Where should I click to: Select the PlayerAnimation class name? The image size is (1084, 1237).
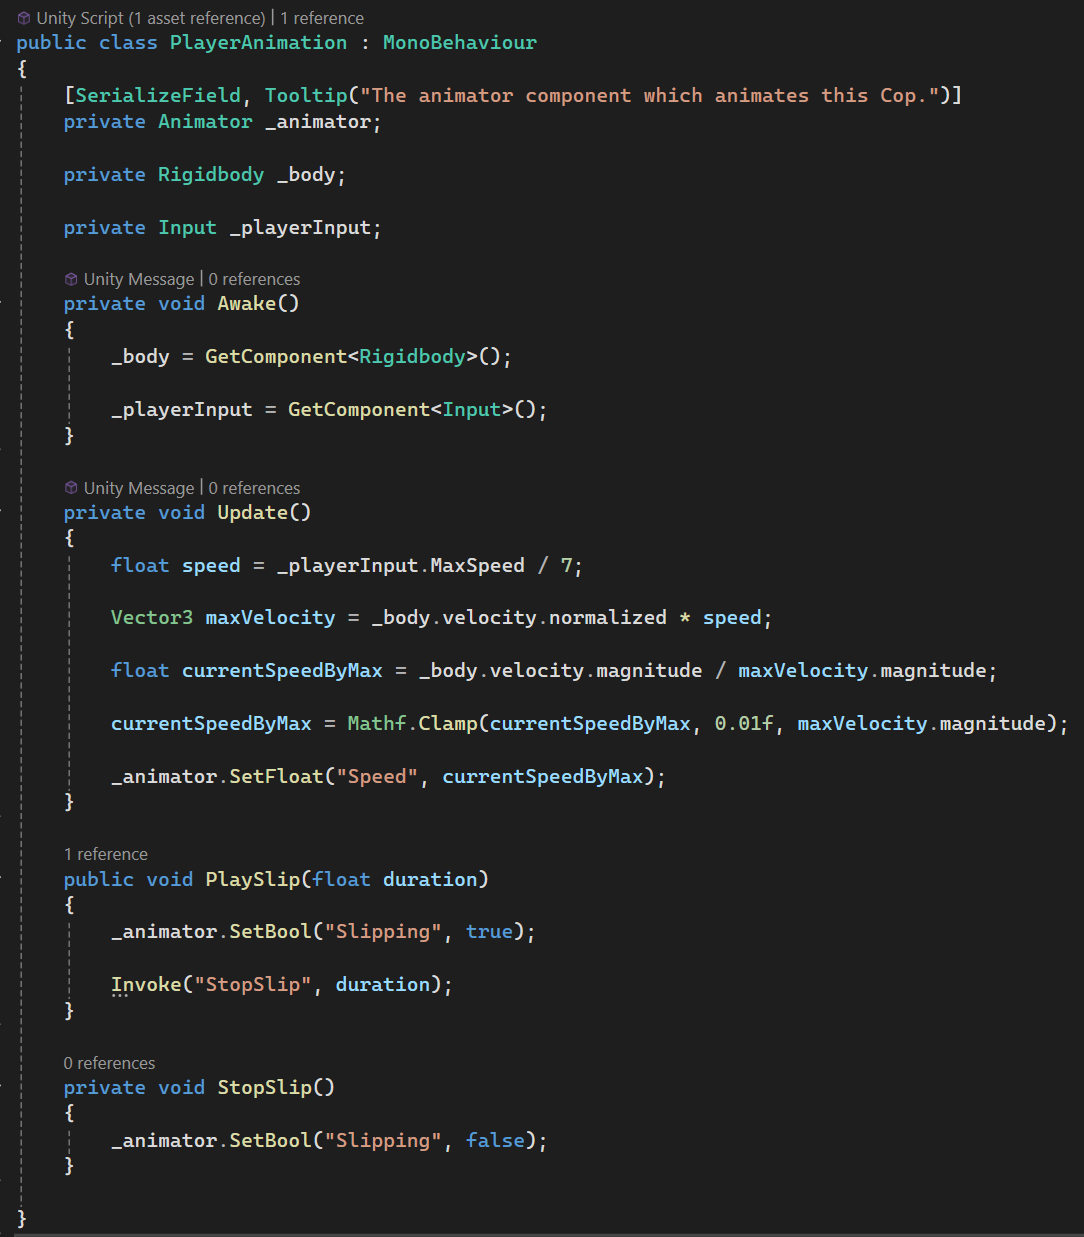pos(258,43)
